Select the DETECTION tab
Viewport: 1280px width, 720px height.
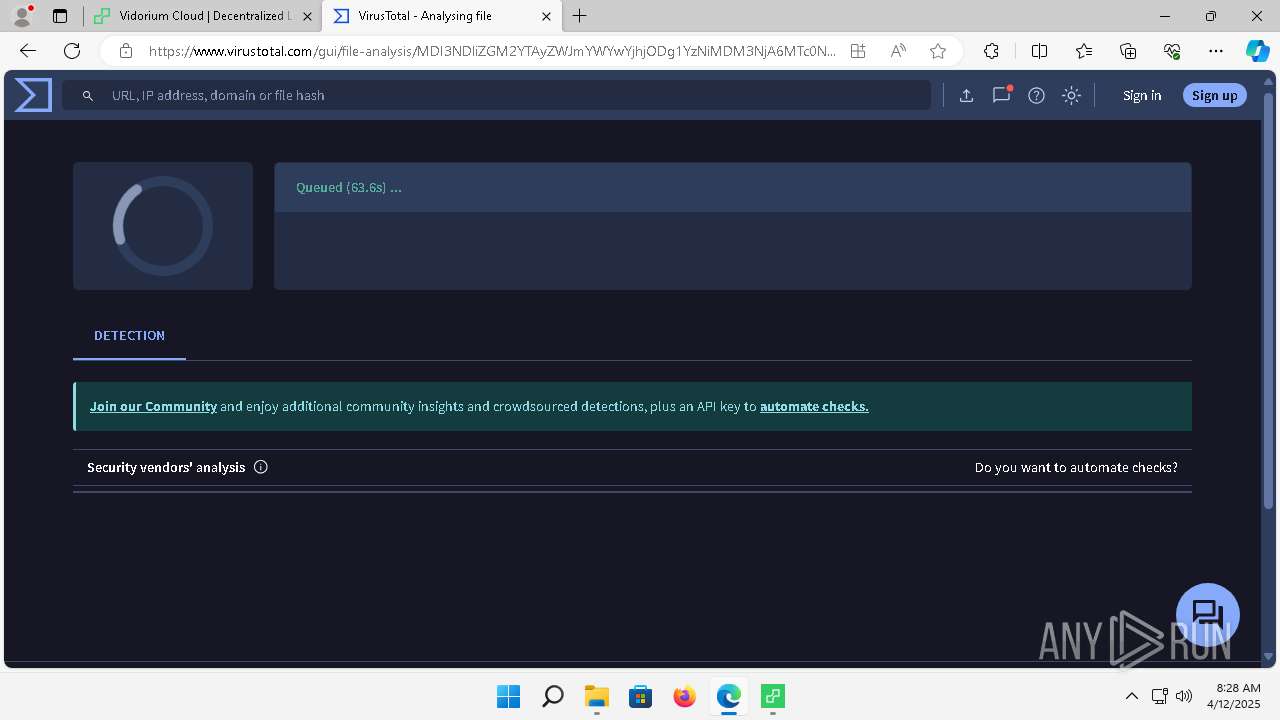click(129, 336)
